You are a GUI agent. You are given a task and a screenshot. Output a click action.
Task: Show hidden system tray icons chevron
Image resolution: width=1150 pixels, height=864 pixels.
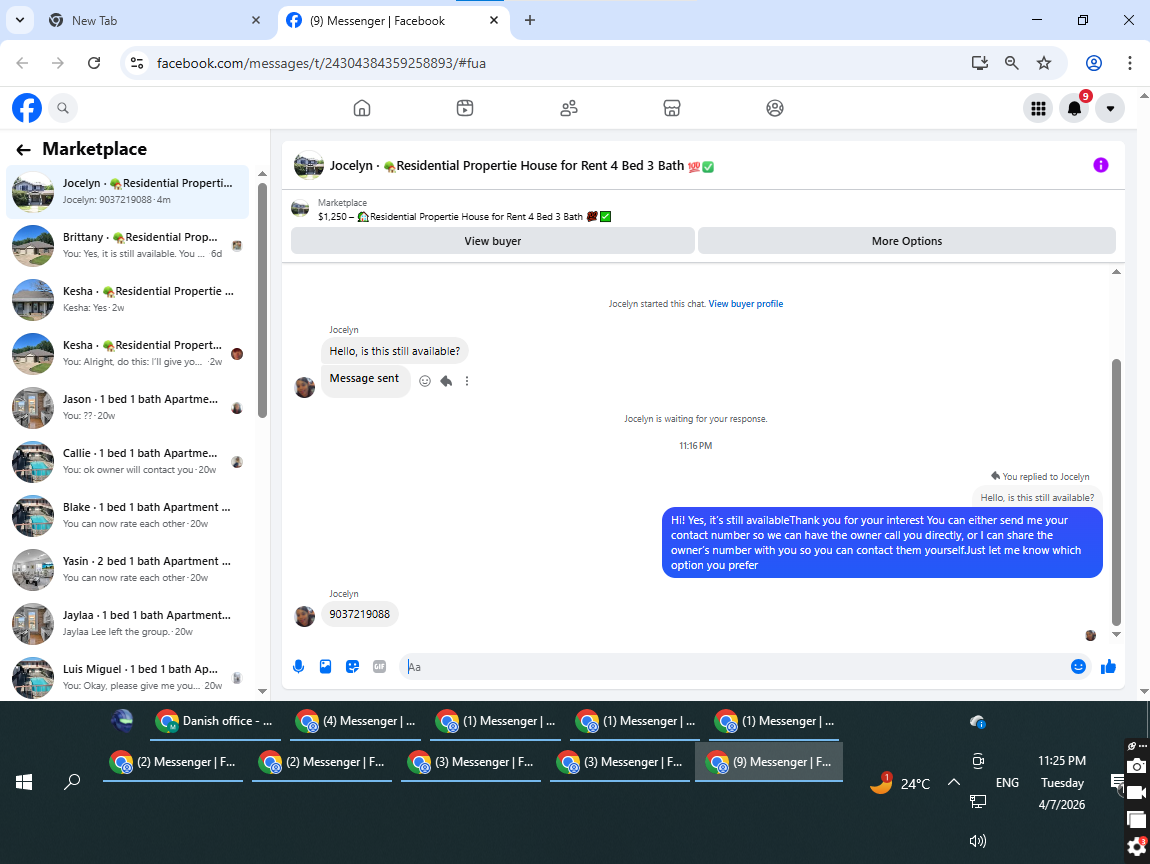pos(953,782)
